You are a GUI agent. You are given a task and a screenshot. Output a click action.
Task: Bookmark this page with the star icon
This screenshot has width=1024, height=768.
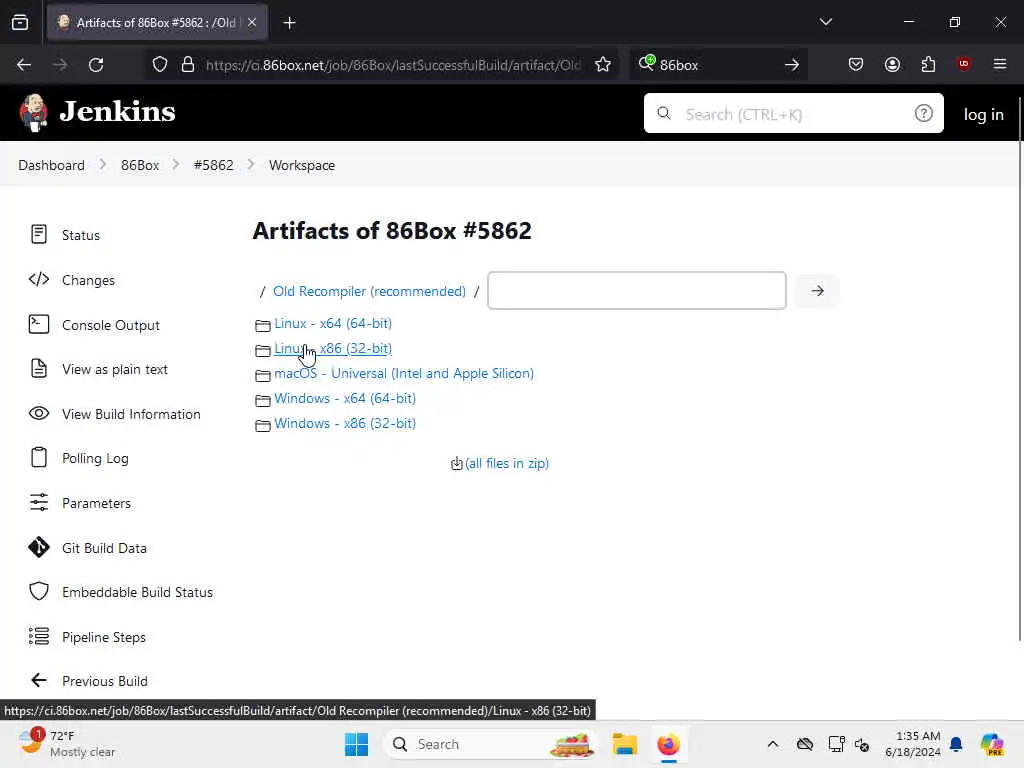(603, 65)
